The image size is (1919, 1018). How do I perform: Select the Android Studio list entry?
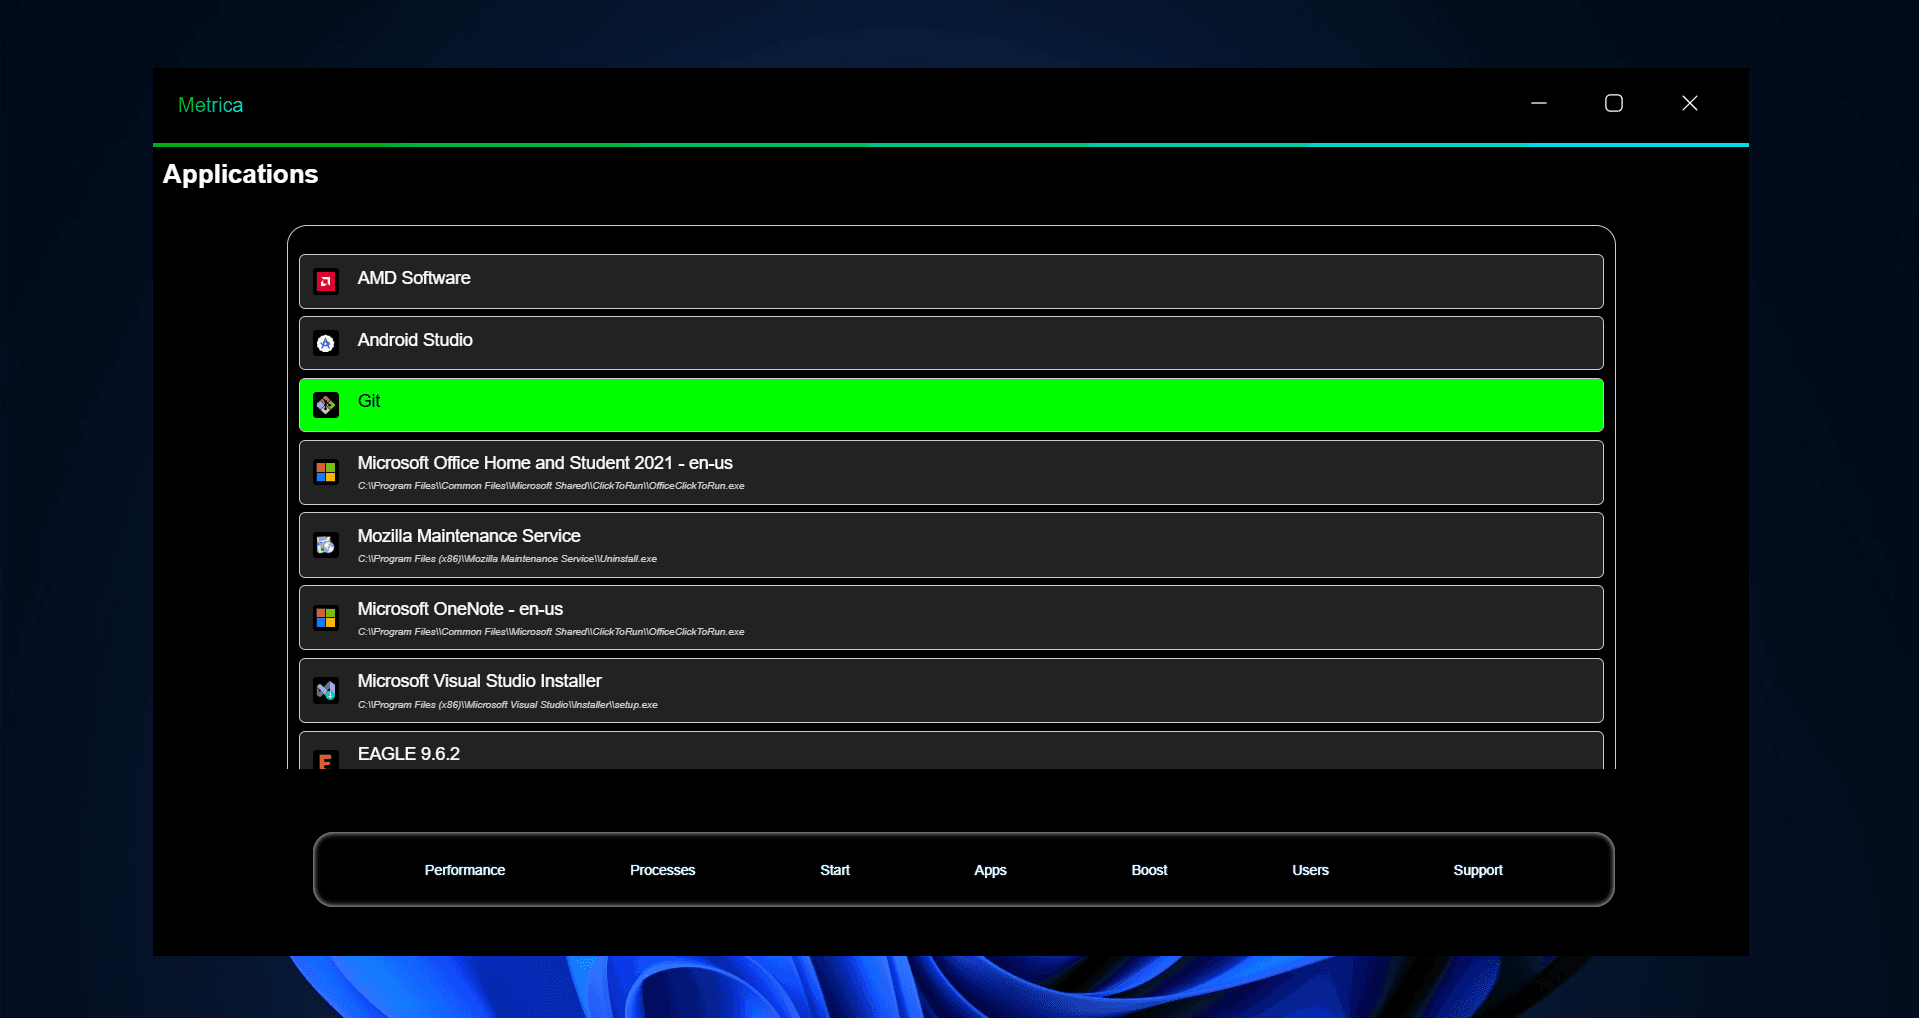[x=950, y=342]
